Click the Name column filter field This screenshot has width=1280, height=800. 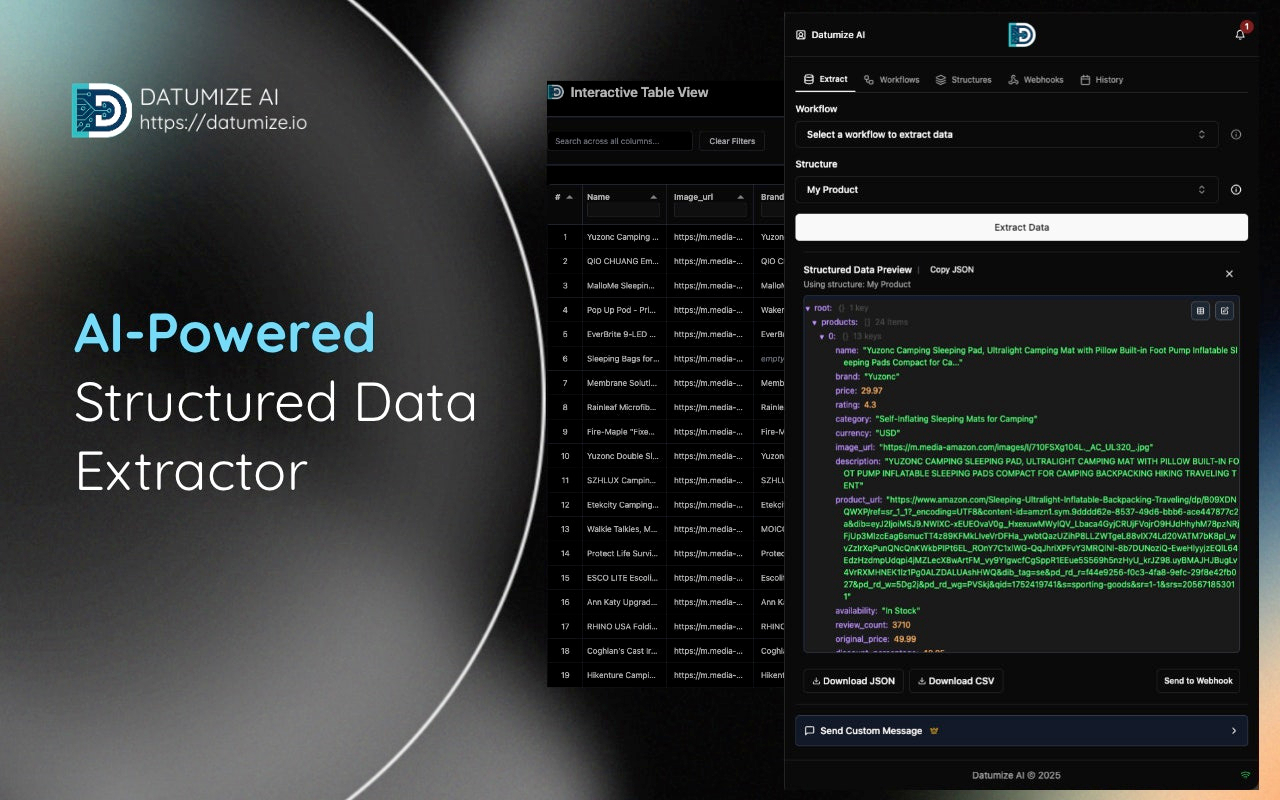click(x=623, y=211)
